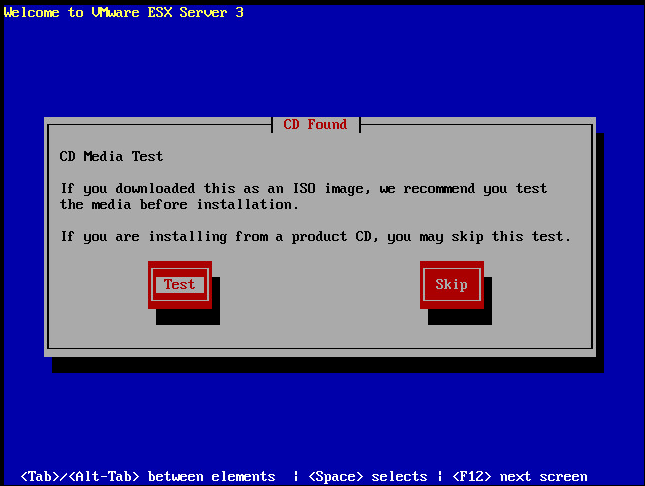This screenshot has width=645, height=486.
Task: Click the 'CD Media Test' heading
Action: (x=111, y=156)
